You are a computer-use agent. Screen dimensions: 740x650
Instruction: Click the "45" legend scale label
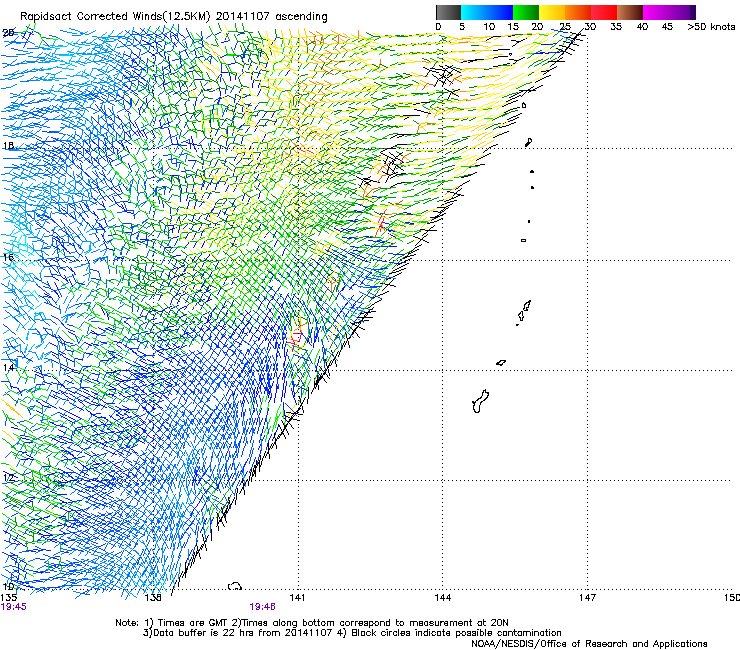pos(667,27)
